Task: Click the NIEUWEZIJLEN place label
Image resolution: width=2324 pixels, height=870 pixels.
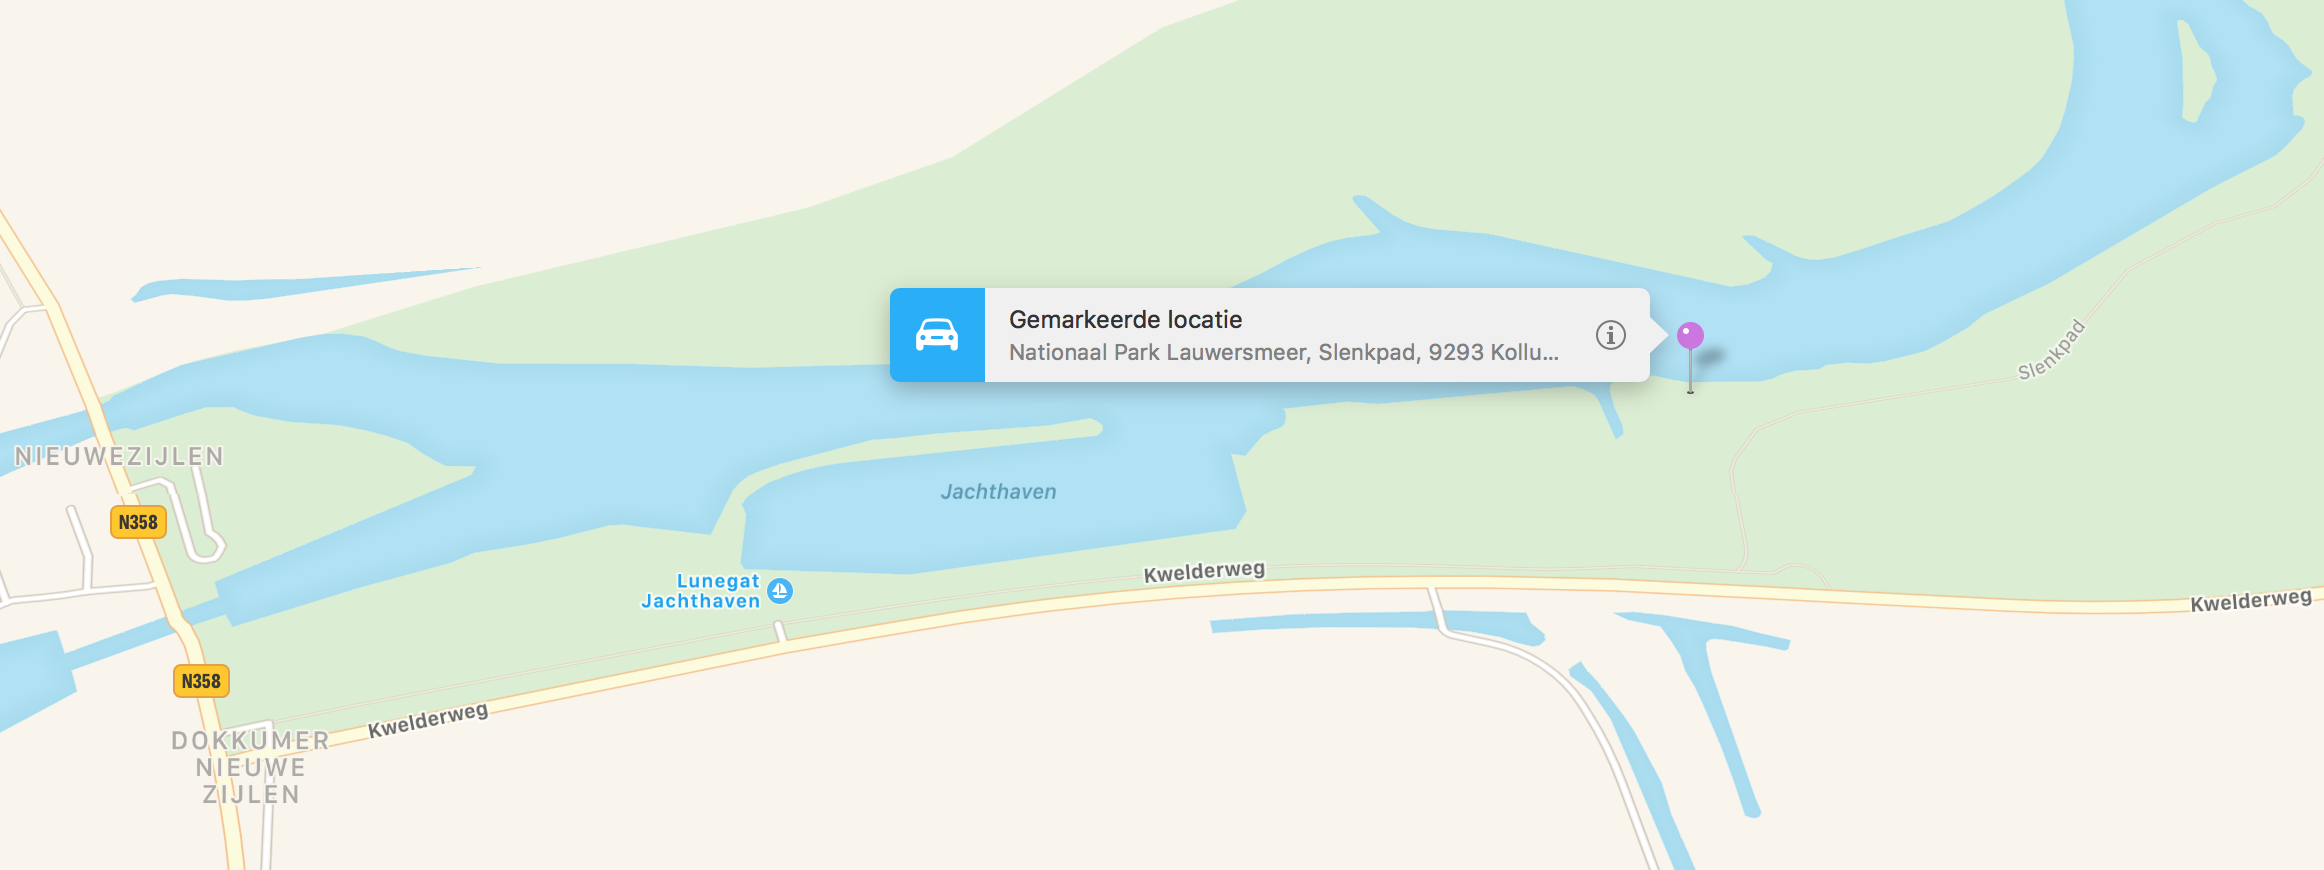Action: 119,457
